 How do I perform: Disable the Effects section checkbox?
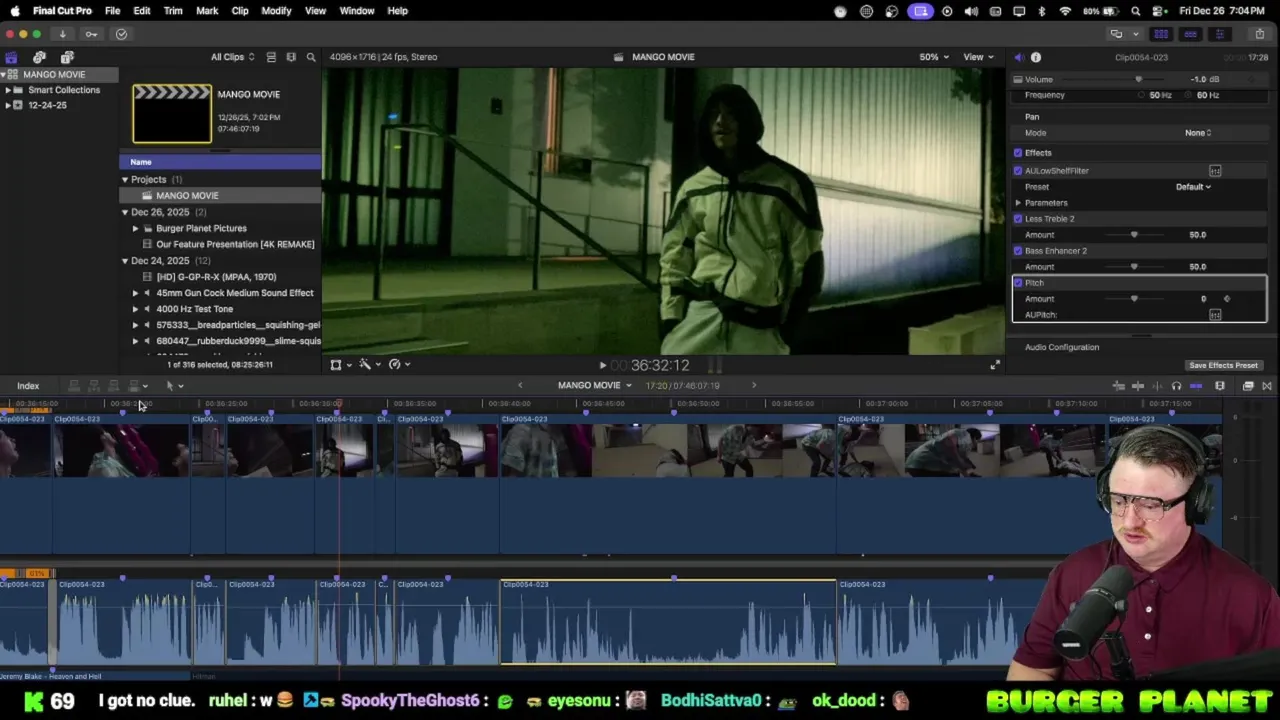tap(1018, 153)
